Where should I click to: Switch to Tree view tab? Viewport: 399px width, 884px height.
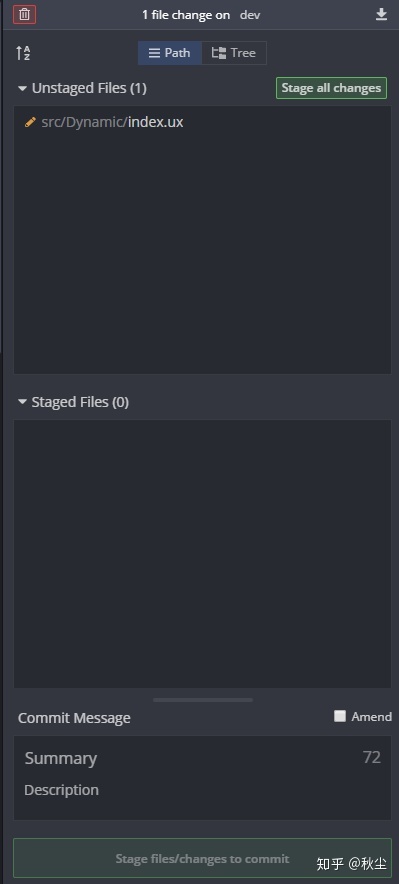click(234, 53)
